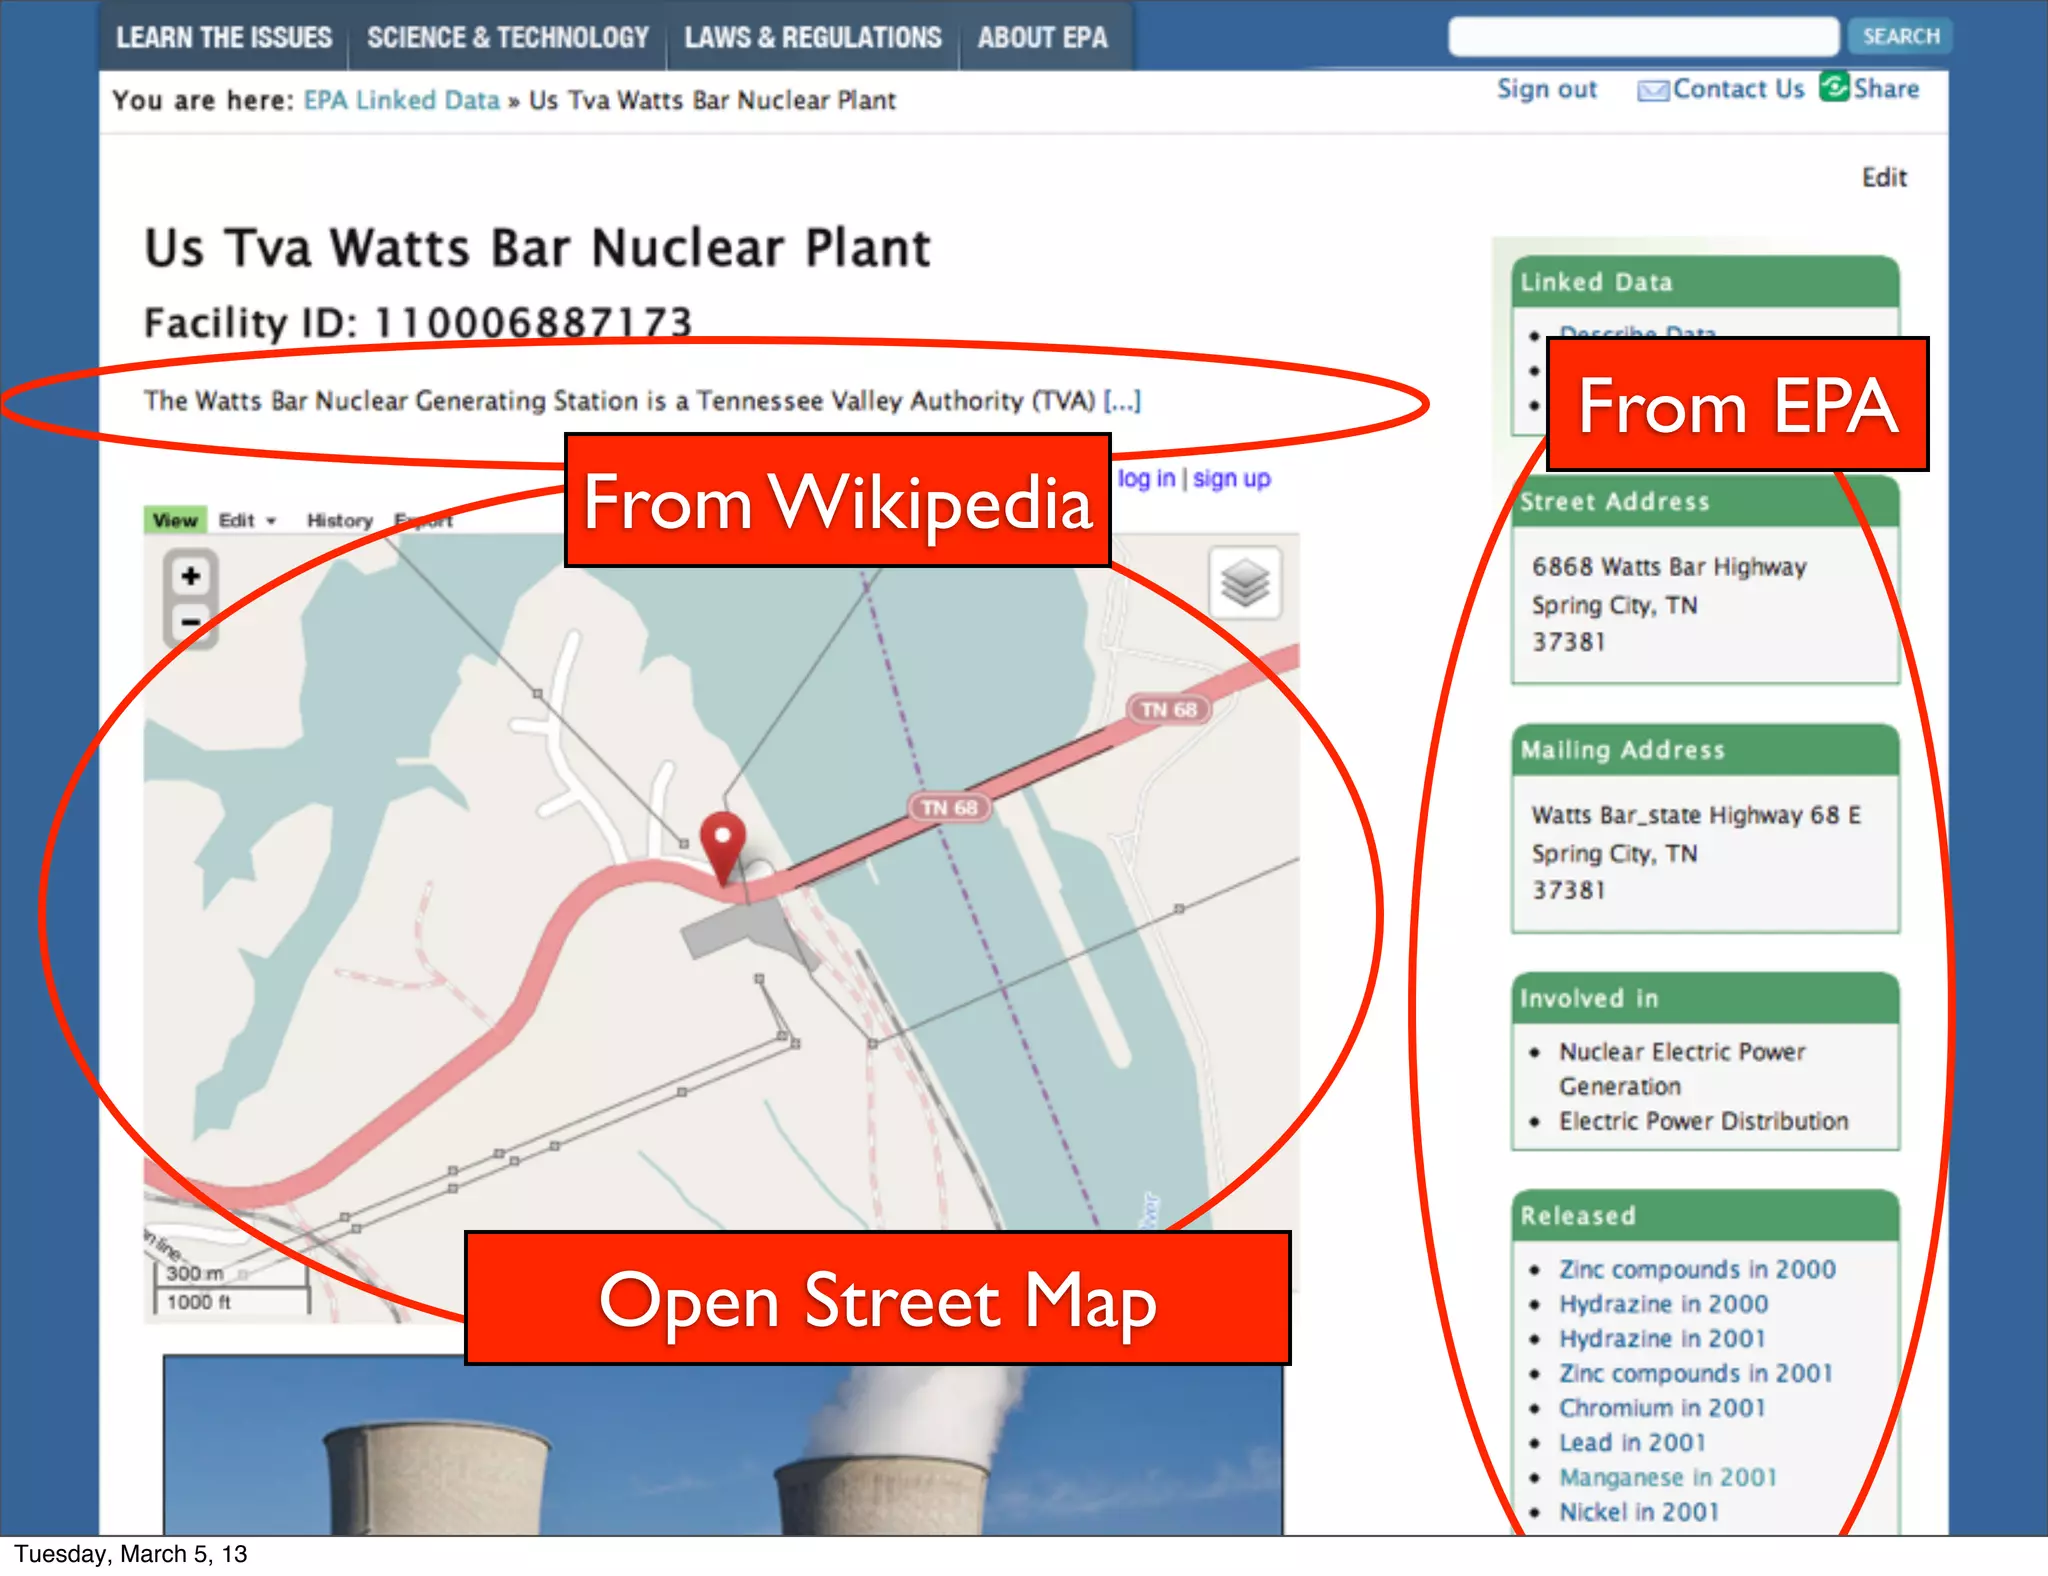Click the Facility ID 110006887173 text
This screenshot has width=2048, height=1576.
(418, 322)
